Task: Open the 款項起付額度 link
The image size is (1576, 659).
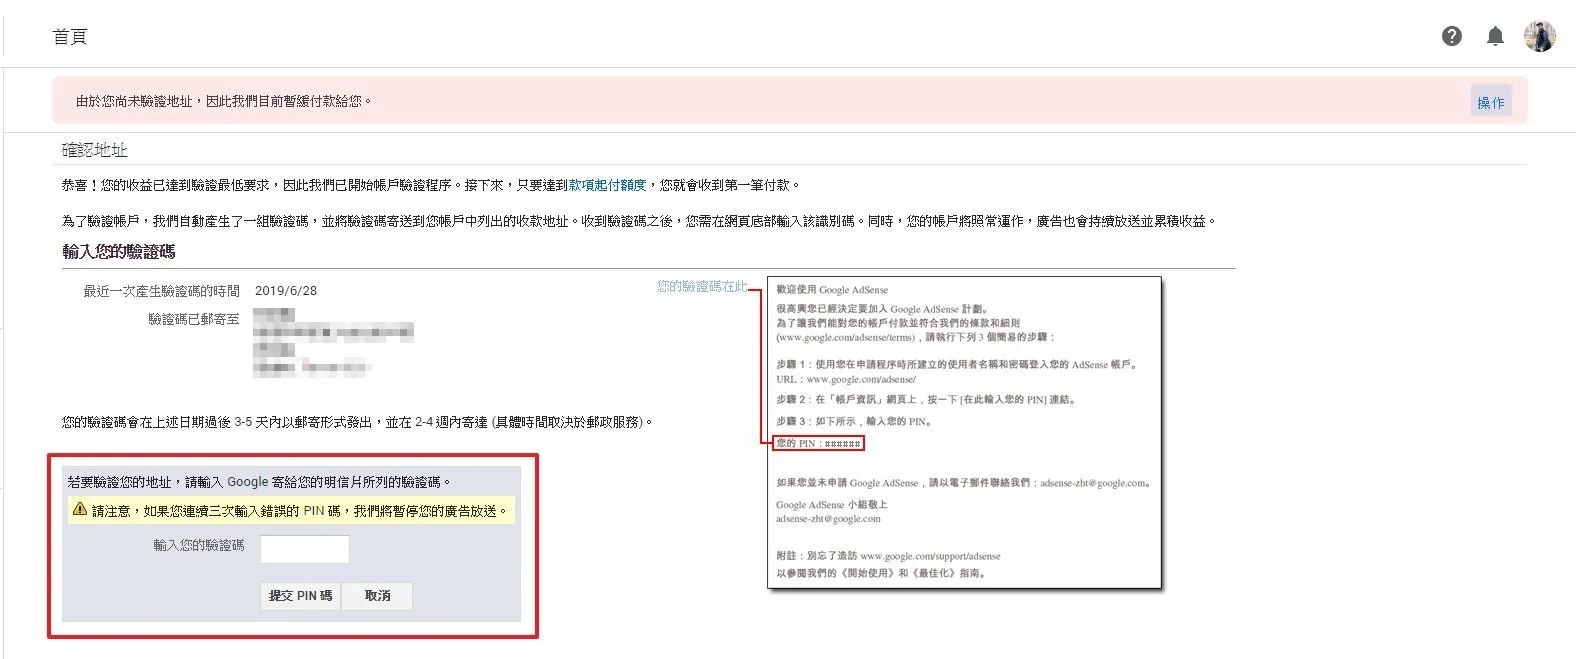Action: click(608, 185)
